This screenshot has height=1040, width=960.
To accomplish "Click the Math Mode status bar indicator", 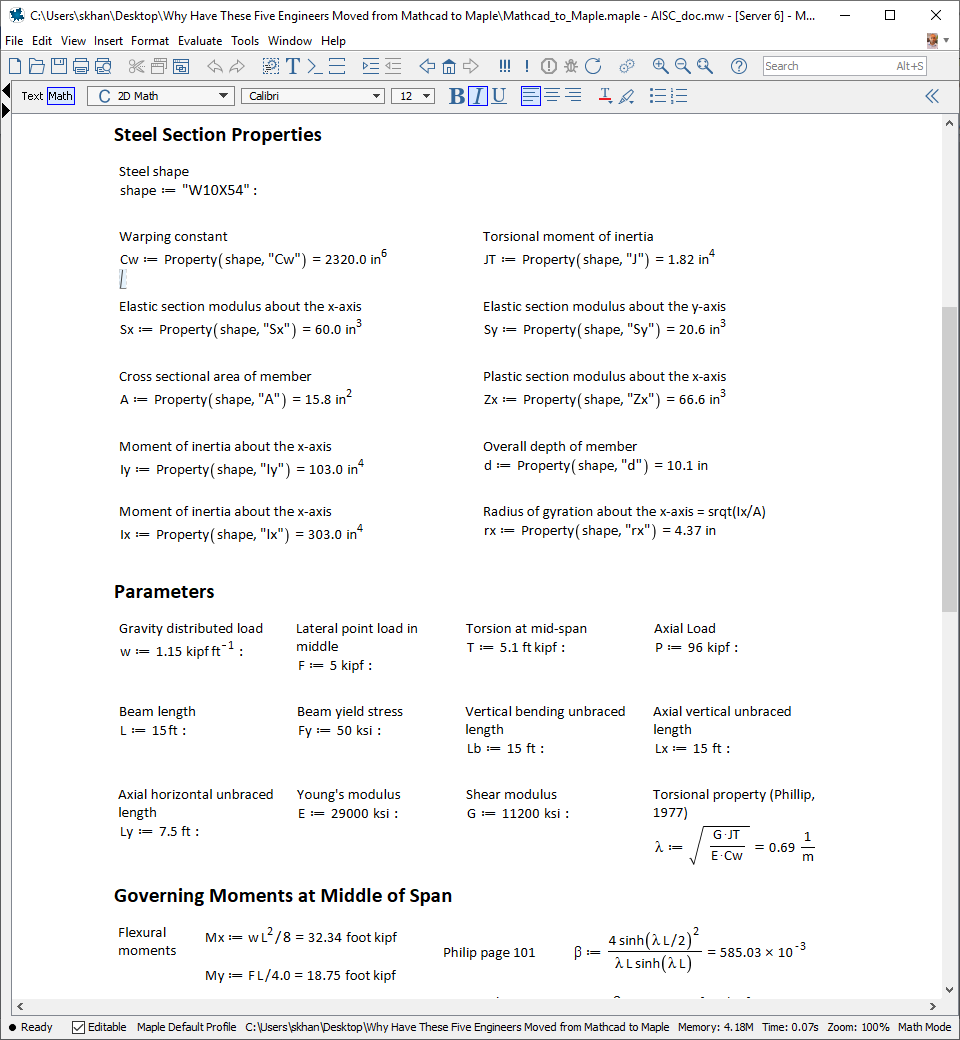I will tap(924, 1027).
